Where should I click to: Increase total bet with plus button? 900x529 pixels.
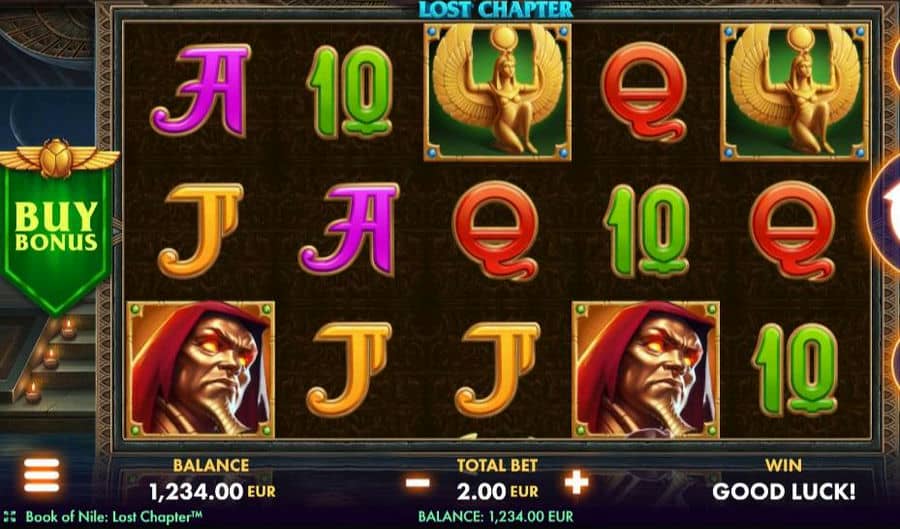(x=576, y=483)
